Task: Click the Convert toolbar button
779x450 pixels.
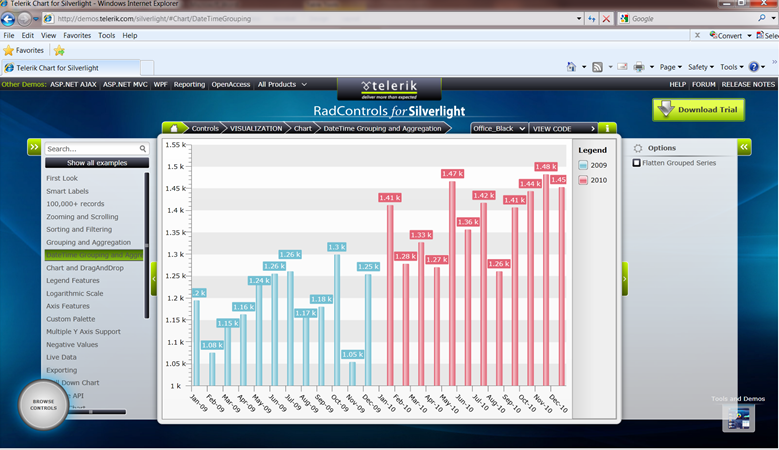Action: tap(725, 36)
